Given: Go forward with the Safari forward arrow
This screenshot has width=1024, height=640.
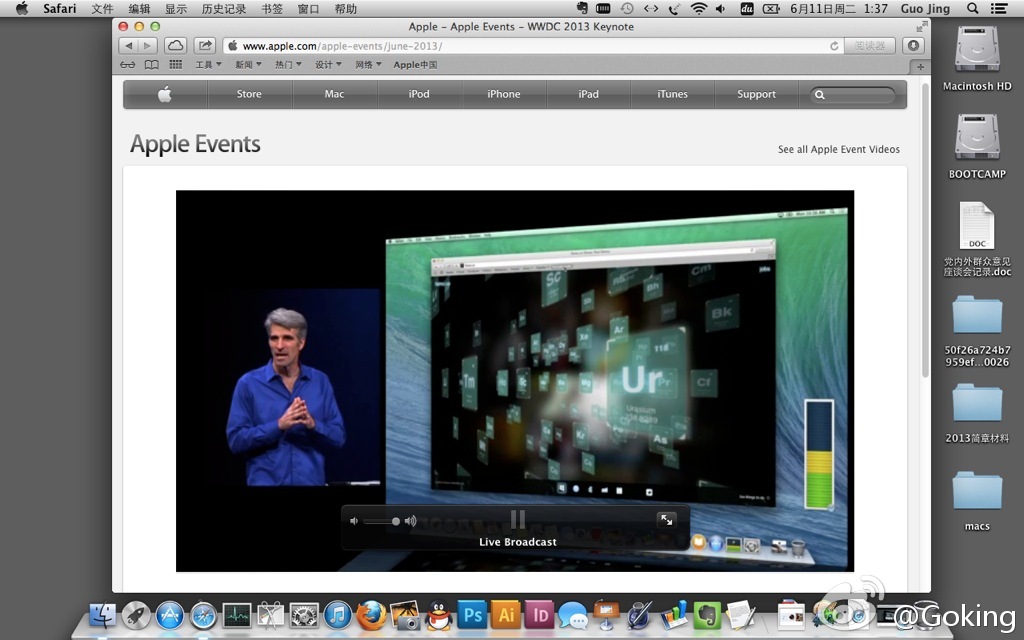Looking at the screenshot, I should tap(148, 46).
